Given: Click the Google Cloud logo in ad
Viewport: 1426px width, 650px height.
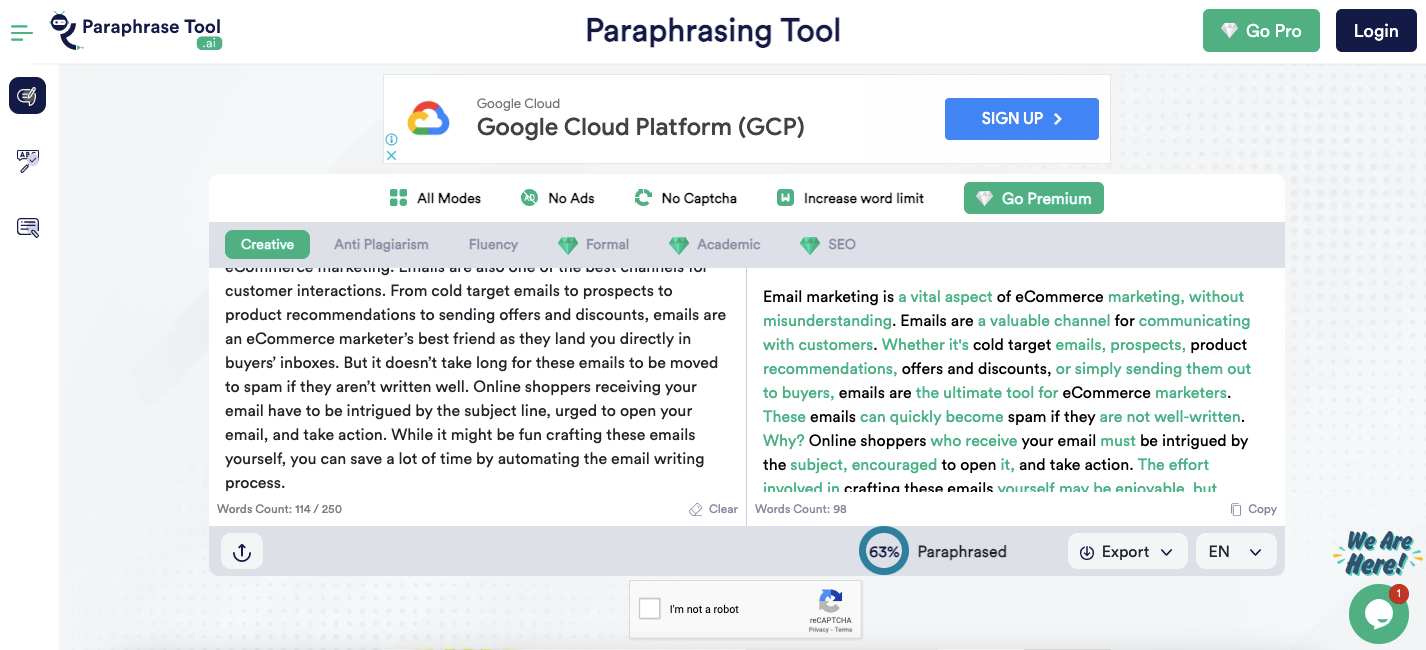Looking at the screenshot, I should 428,119.
